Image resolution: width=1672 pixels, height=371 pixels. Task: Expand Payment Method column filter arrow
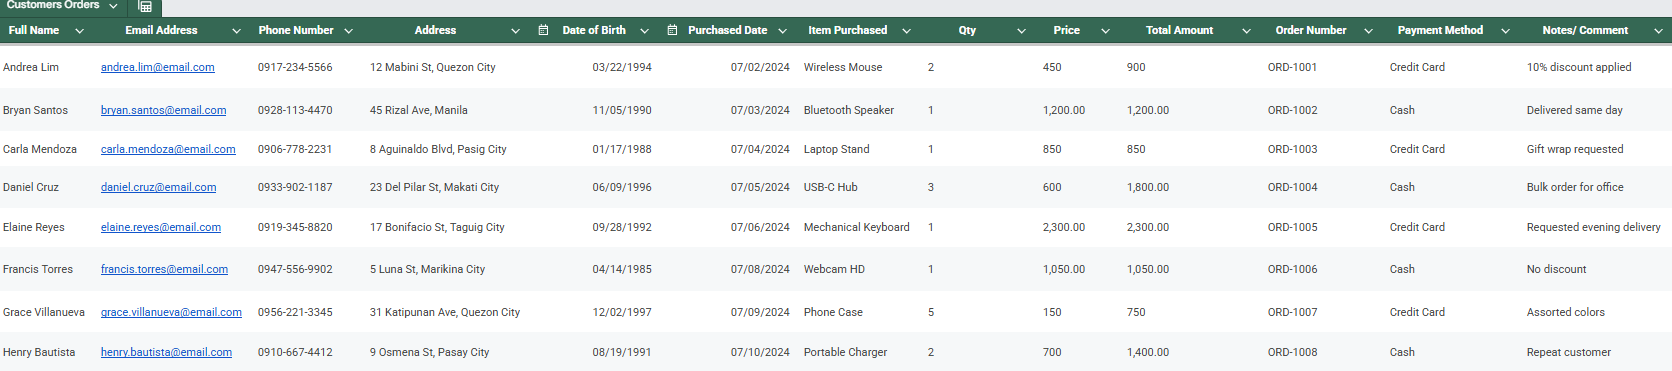[1505, 31]
